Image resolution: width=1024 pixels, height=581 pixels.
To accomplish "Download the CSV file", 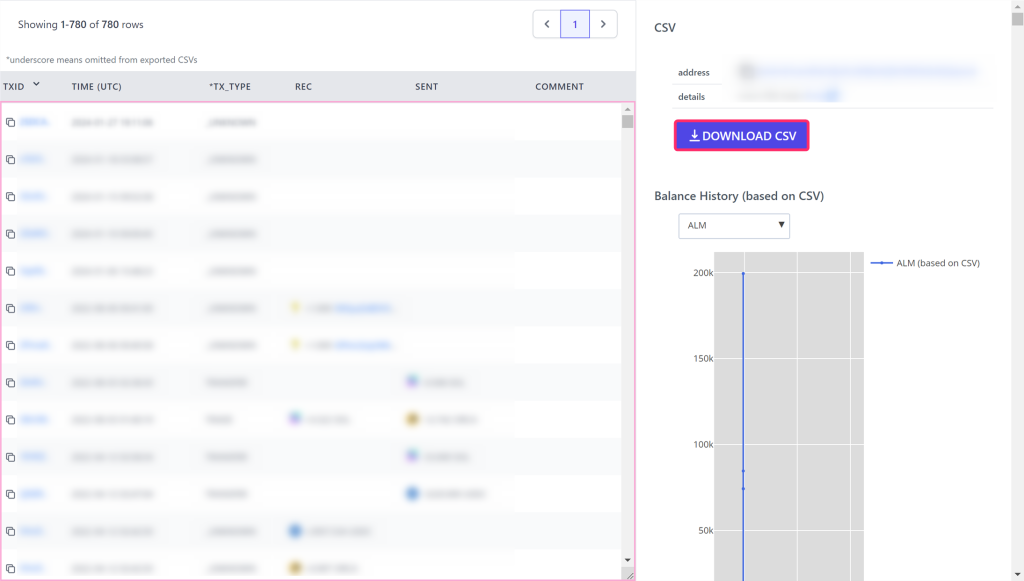I will 741,136.
